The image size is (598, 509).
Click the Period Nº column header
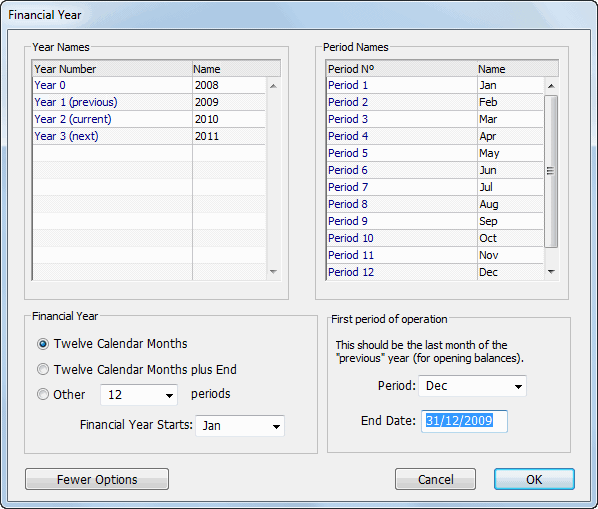tap(402, 69)
